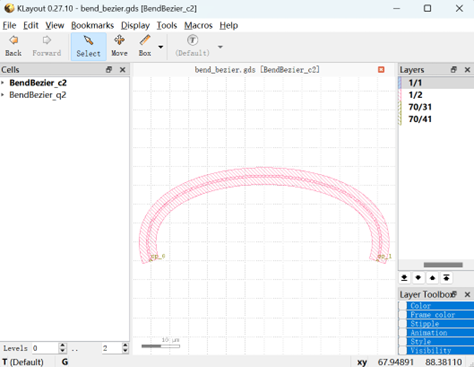Move selected layer up one step

[432, 278]
